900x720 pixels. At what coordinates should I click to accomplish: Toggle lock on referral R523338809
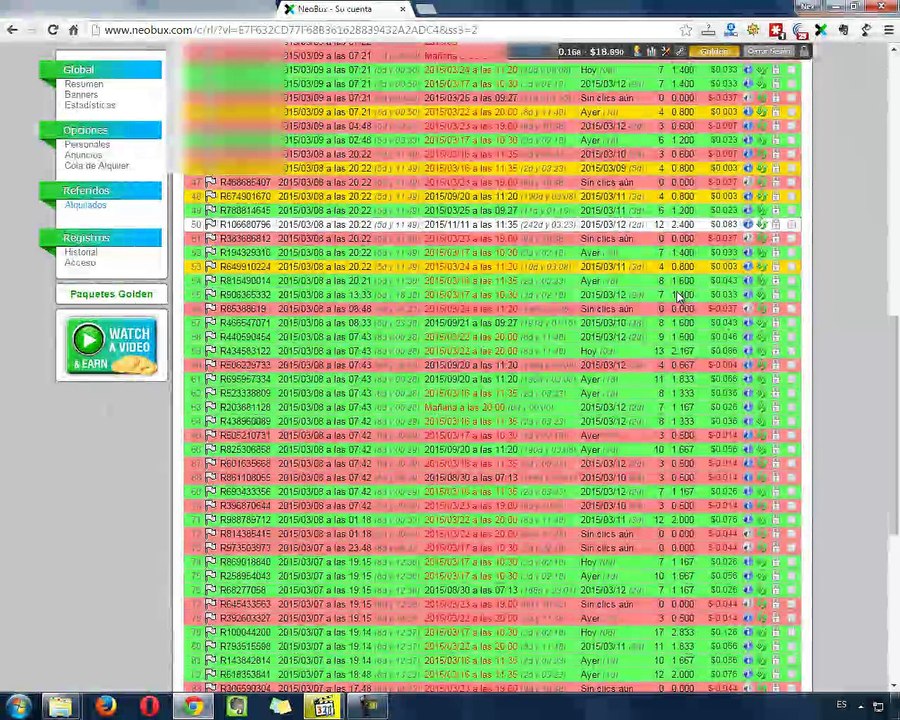[776, 393]
